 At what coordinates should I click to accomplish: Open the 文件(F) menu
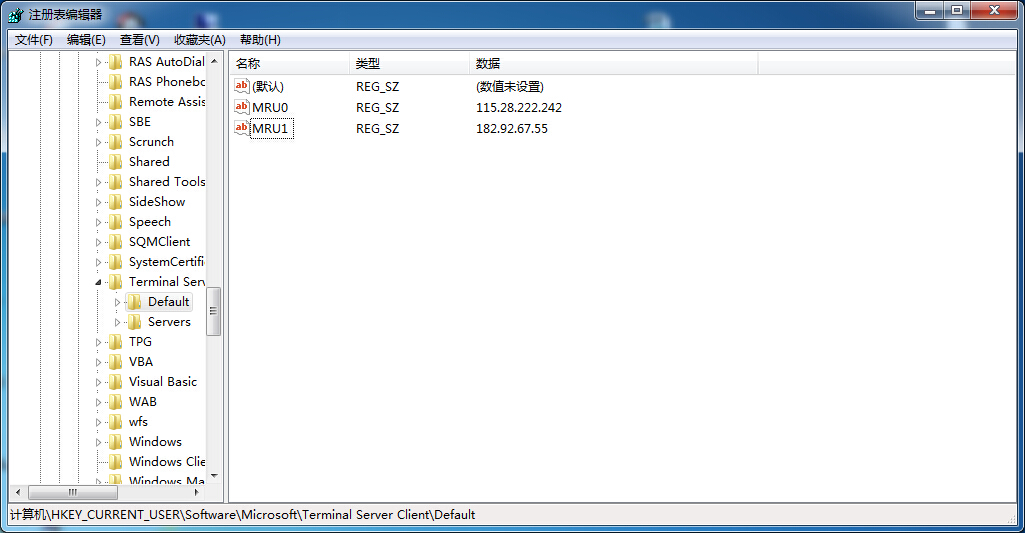tap(33, 40)
